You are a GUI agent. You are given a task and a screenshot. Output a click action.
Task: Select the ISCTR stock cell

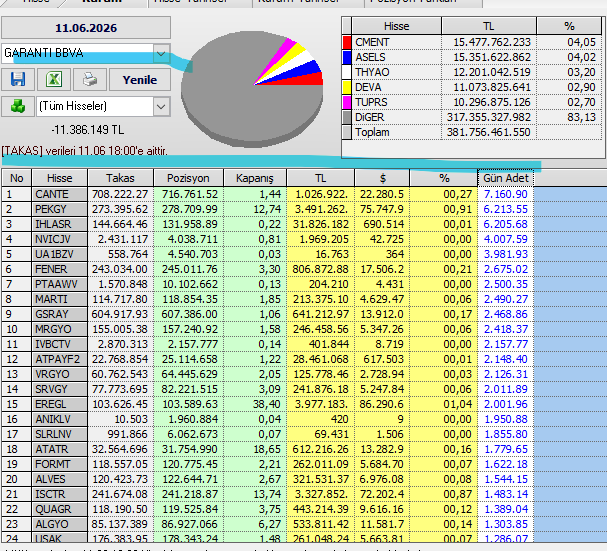pos(60,494)
